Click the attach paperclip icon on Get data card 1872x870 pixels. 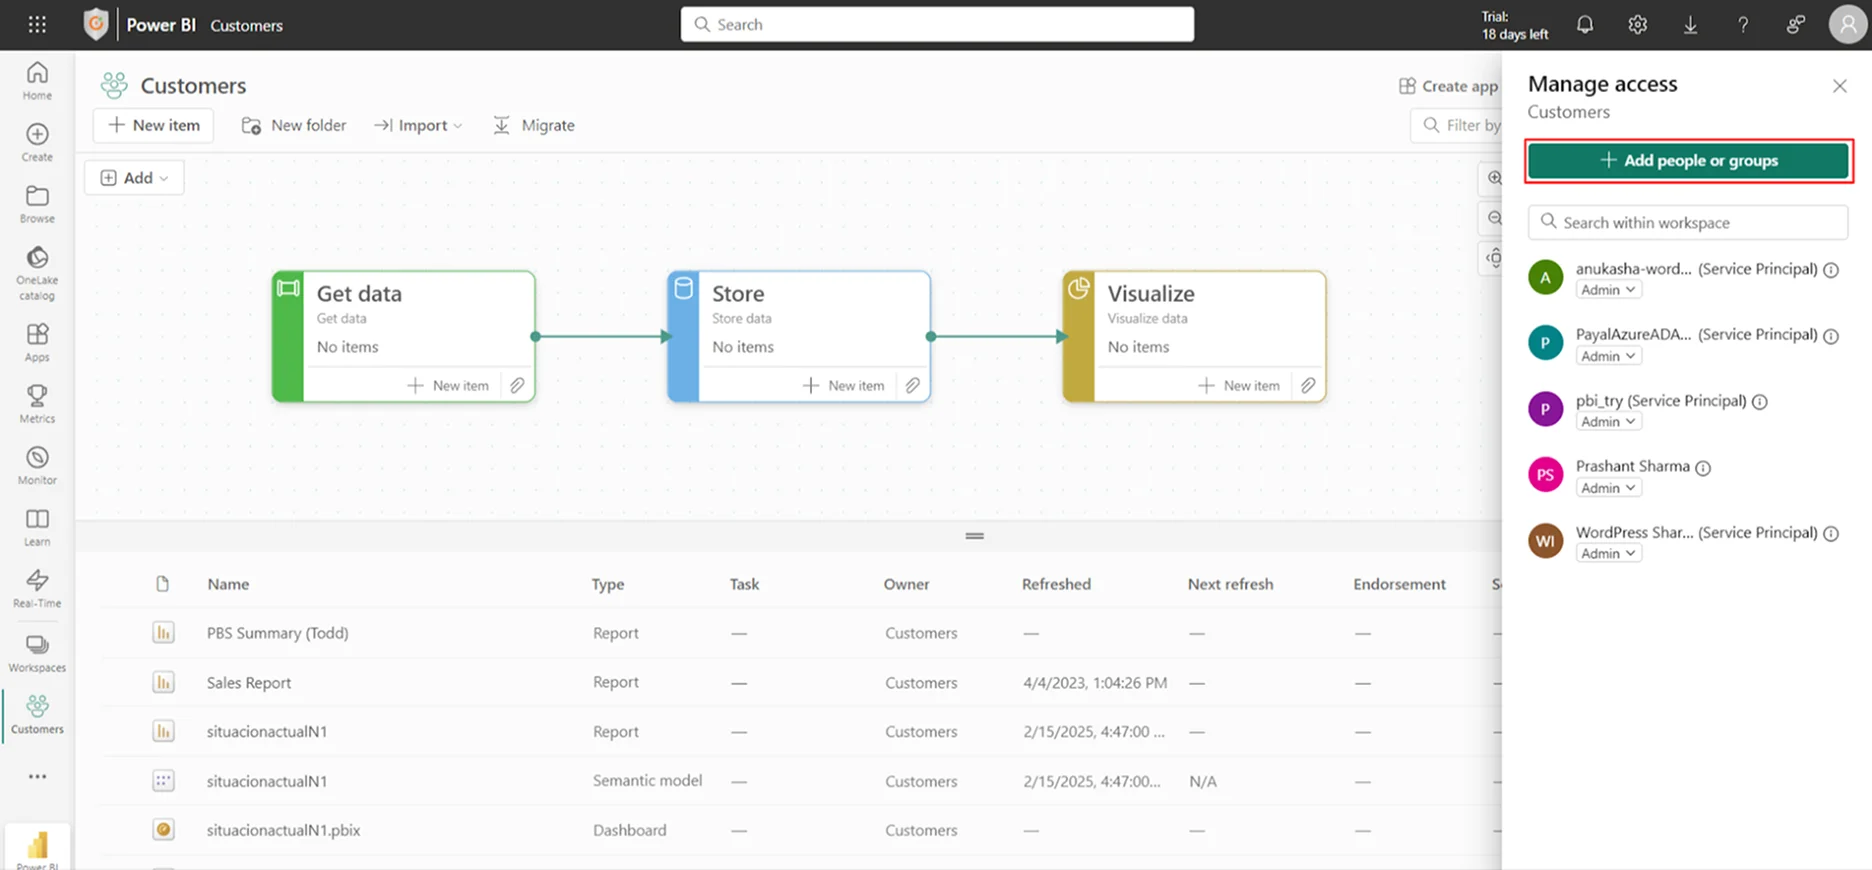pos(517,385)
